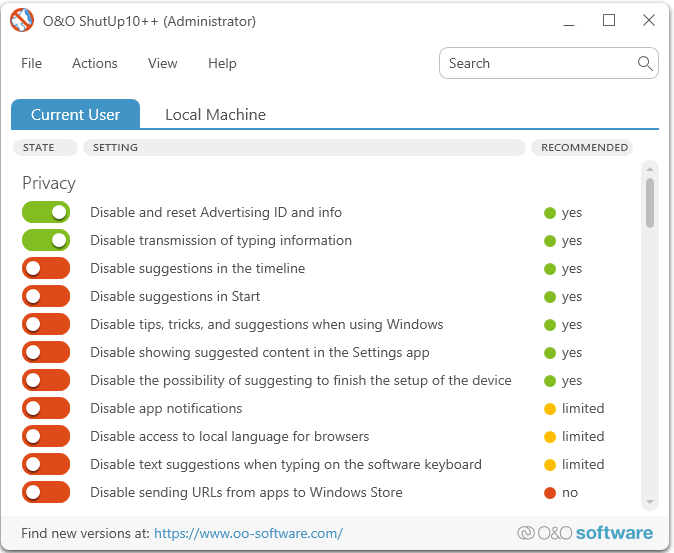Screen dimensions: 674x553
Task: Click the scrollbar down arrow
Action: coord(649,501)
